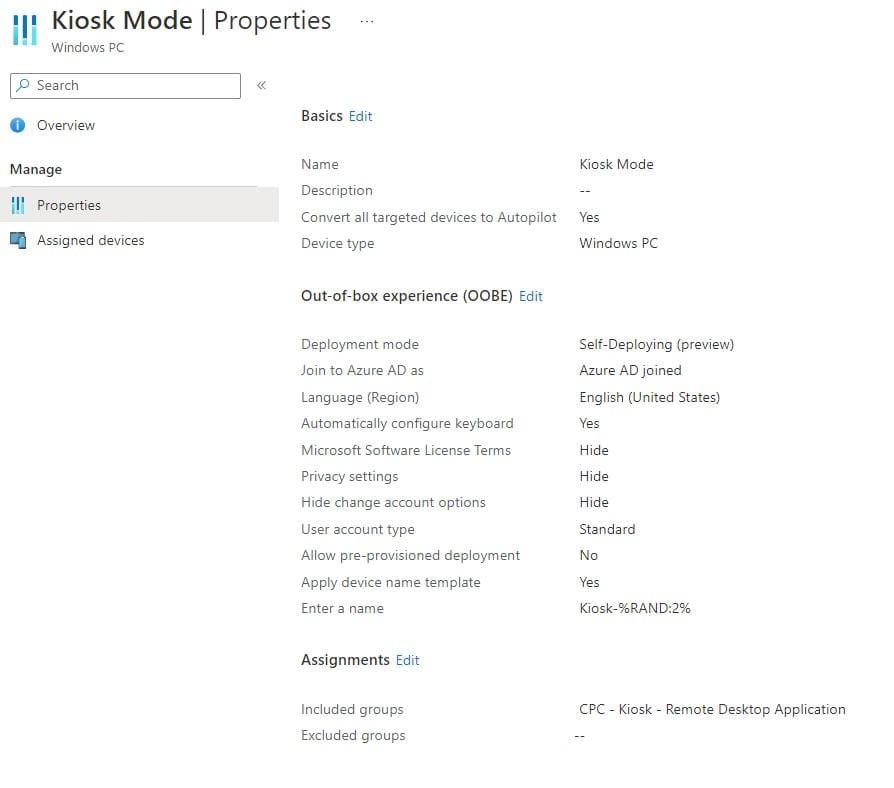Click the blue info icon beside Overview
894x788 pixels.
tap(18, 125)
